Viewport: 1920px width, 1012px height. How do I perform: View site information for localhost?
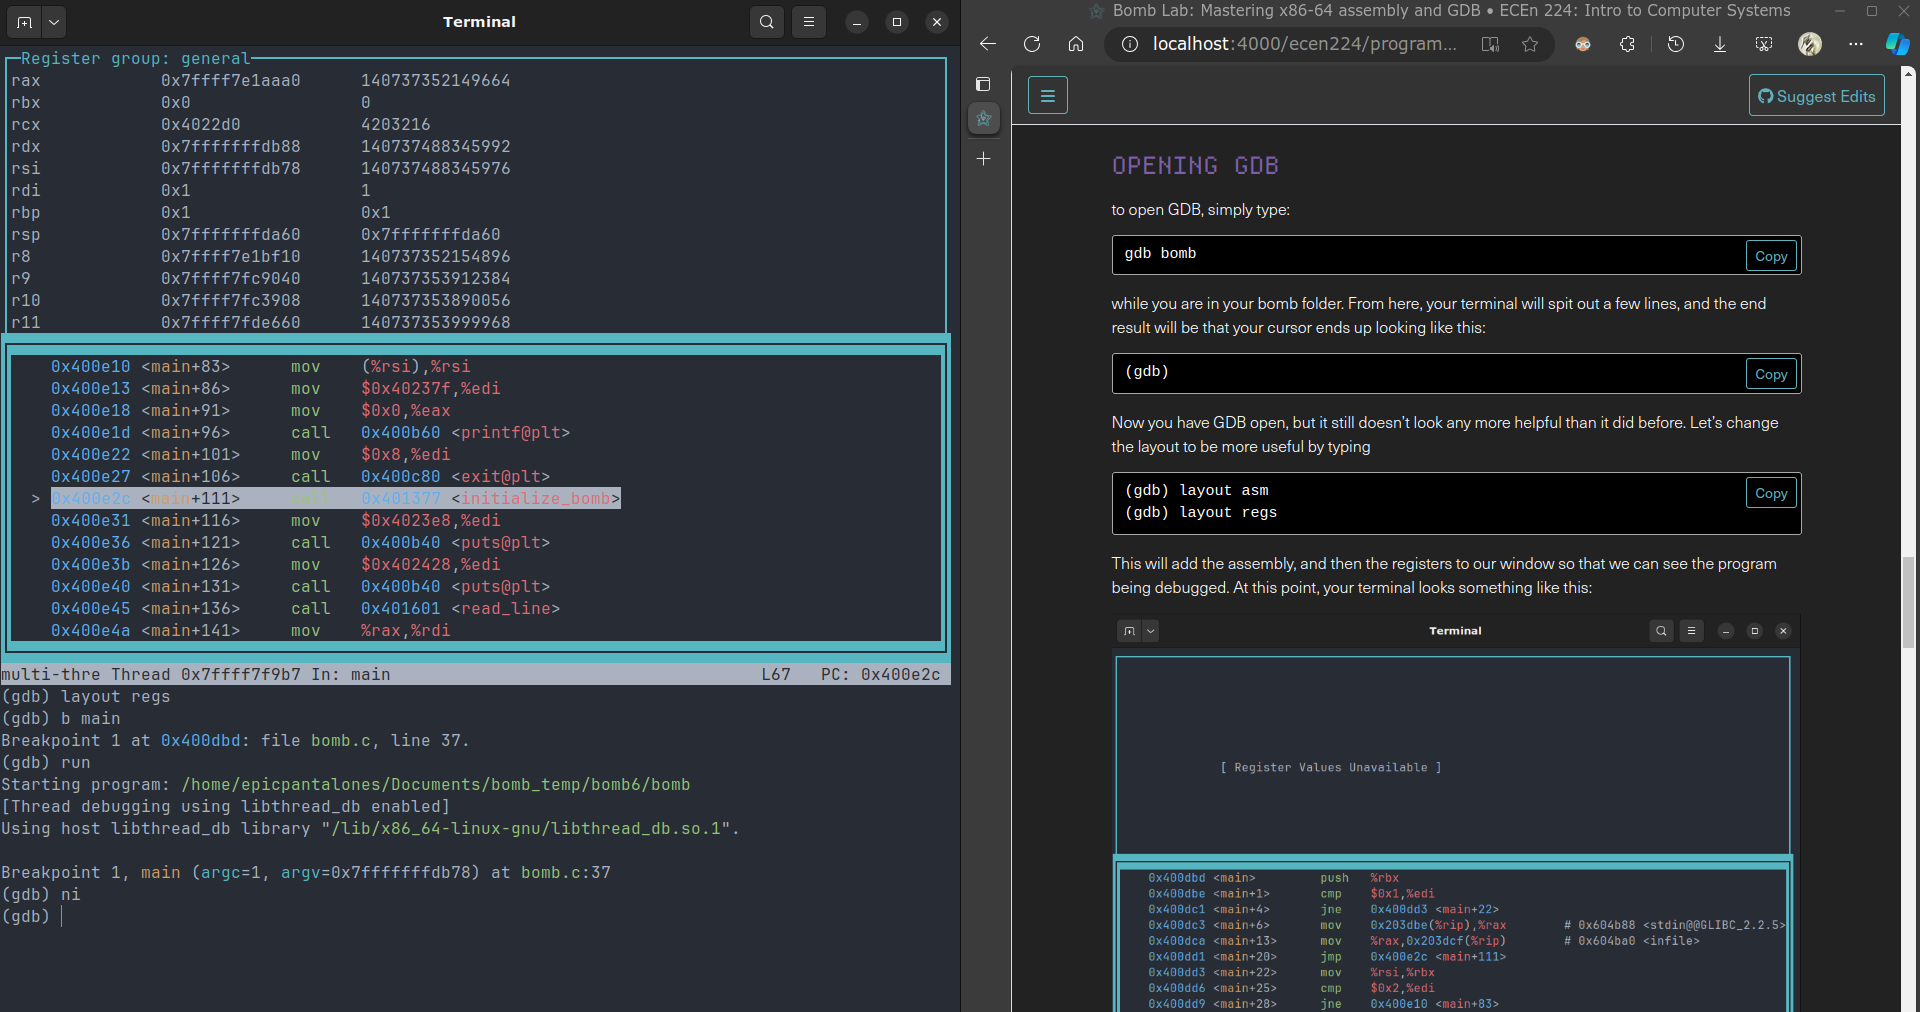coord(1129,44)
